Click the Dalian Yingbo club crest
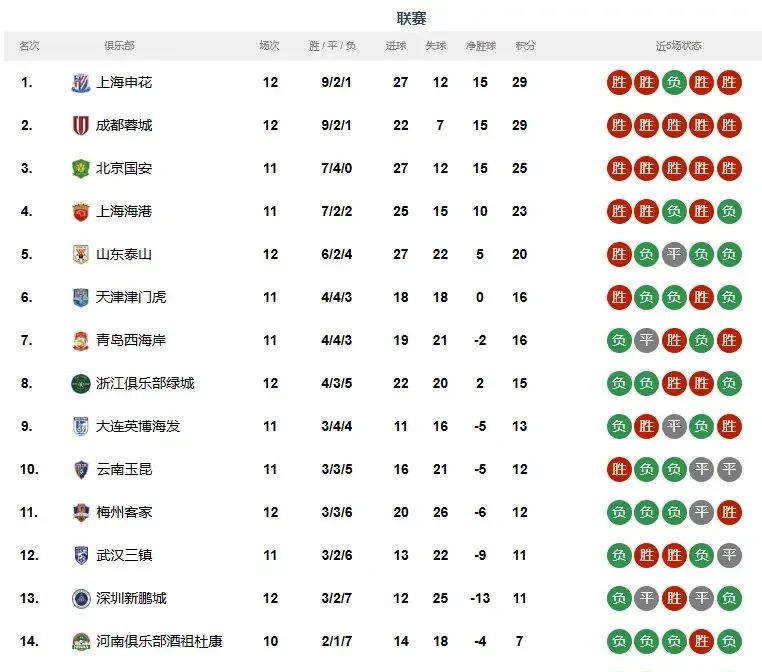The height and width of the screenshot is (672, 762). [x=81, y=427]
